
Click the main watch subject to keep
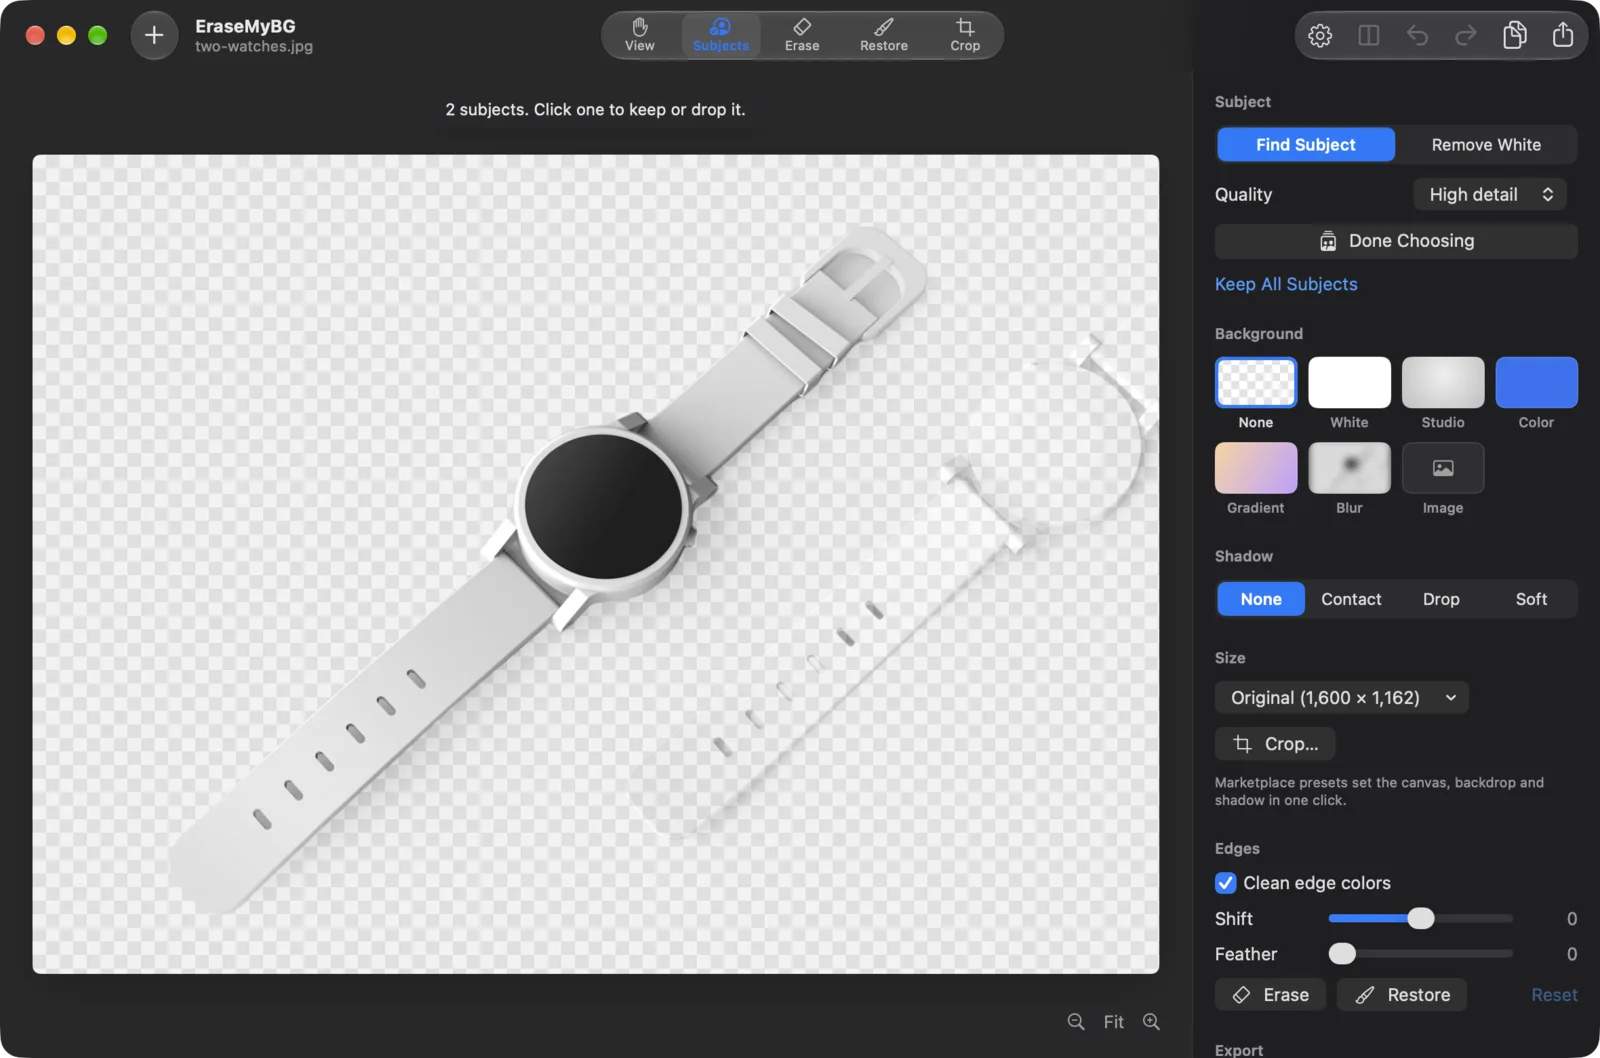(x=604, y=507)
